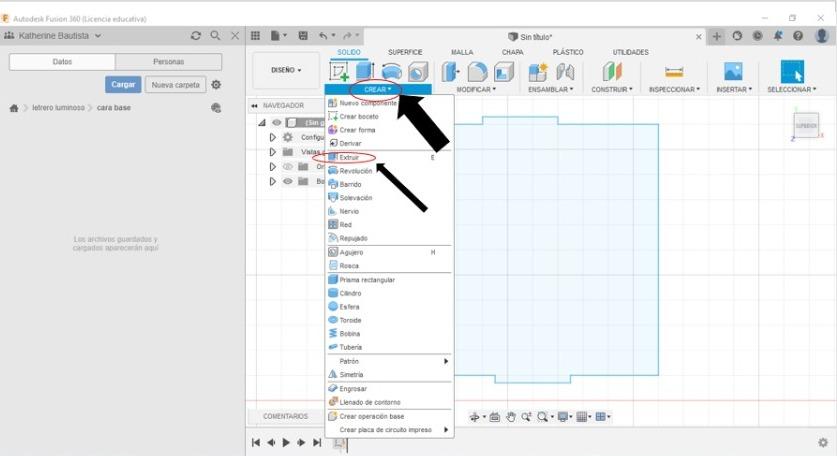
Task: Click the Zoom window magnifier icon
Action: pos(543,417)
